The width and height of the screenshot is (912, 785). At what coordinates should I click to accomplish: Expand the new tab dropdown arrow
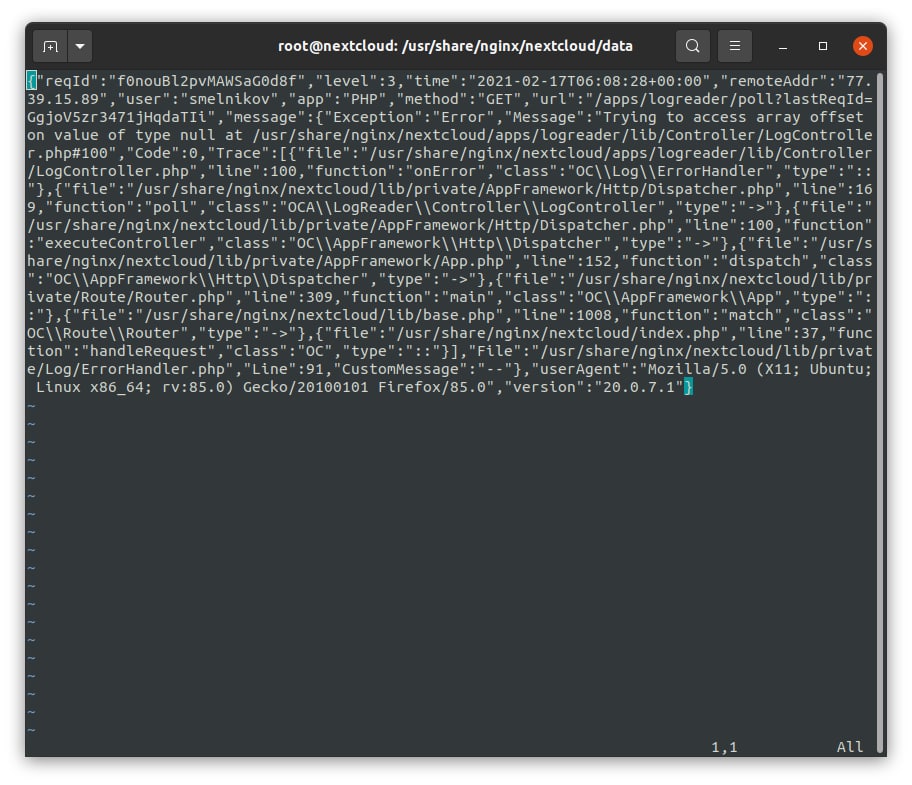pos(80,47)
